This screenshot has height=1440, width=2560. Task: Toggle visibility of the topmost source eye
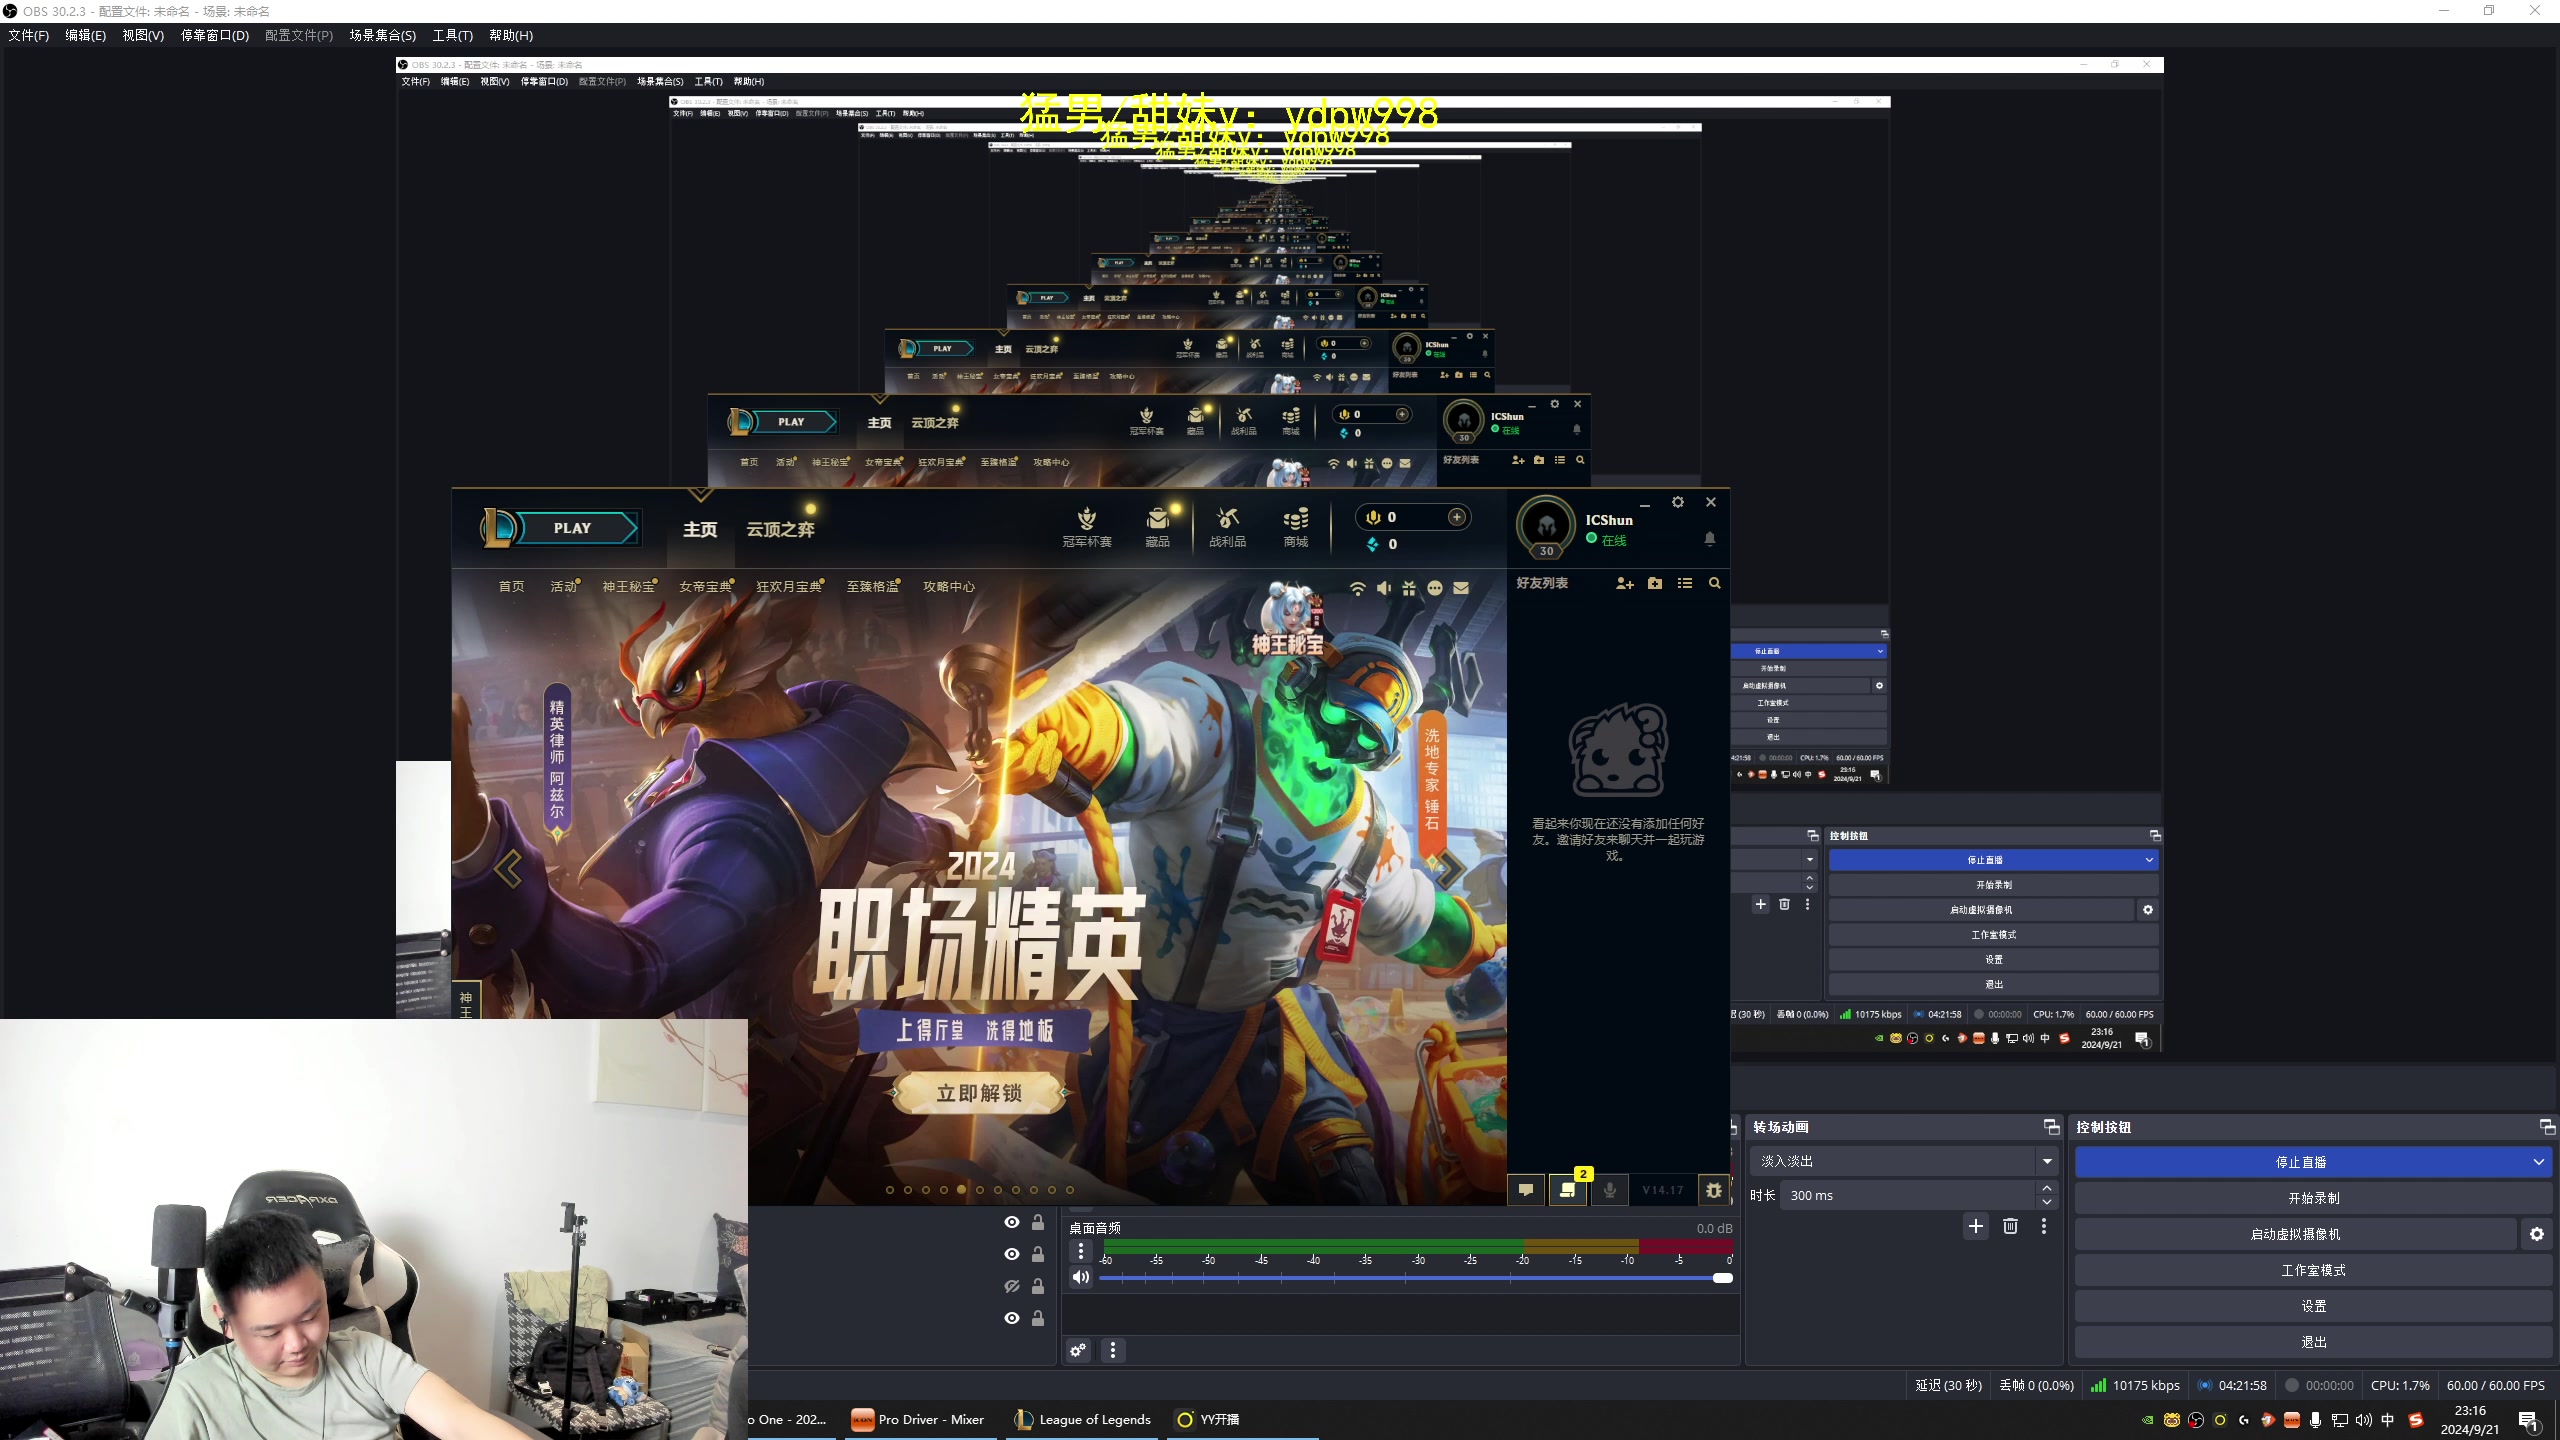pos(1012,1222)
